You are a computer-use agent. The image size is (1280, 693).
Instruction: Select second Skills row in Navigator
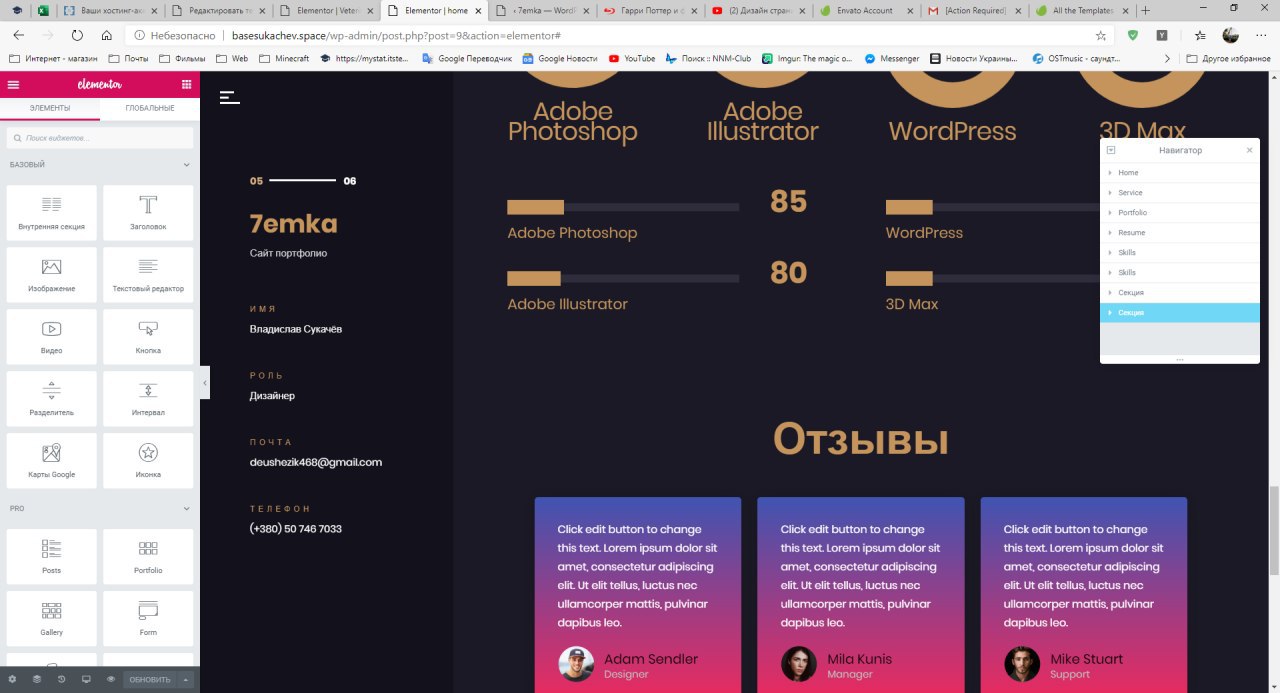(x=1180, y=273)
